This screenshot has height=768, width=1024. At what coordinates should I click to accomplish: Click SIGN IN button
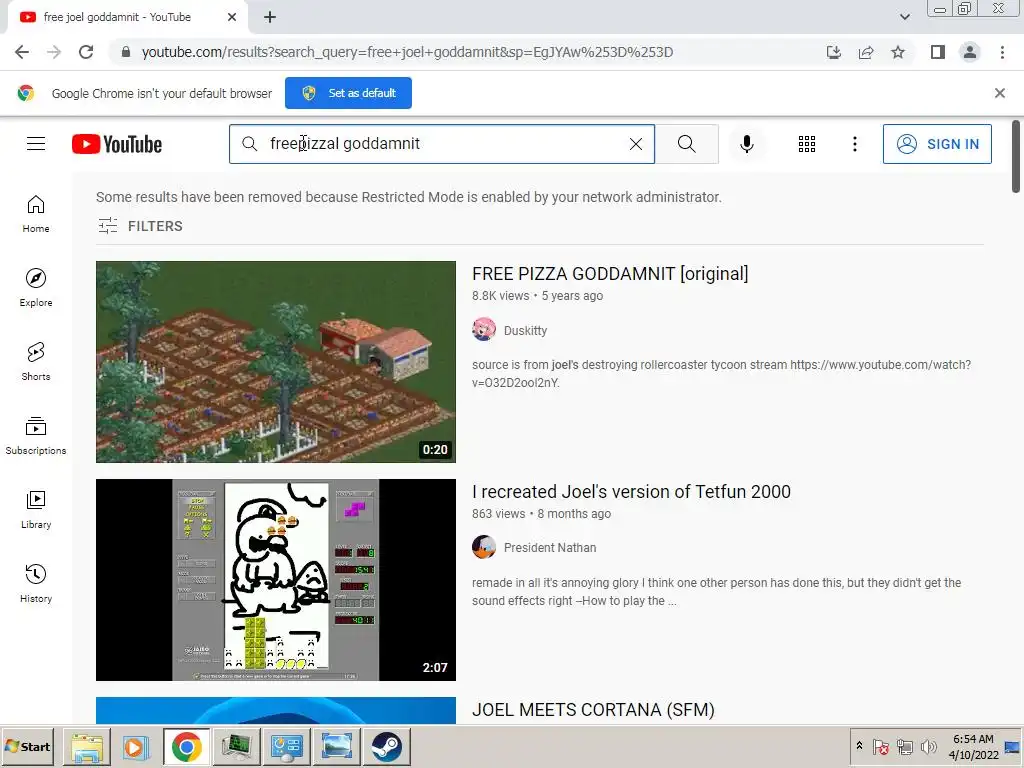click(x=937, y=144)
